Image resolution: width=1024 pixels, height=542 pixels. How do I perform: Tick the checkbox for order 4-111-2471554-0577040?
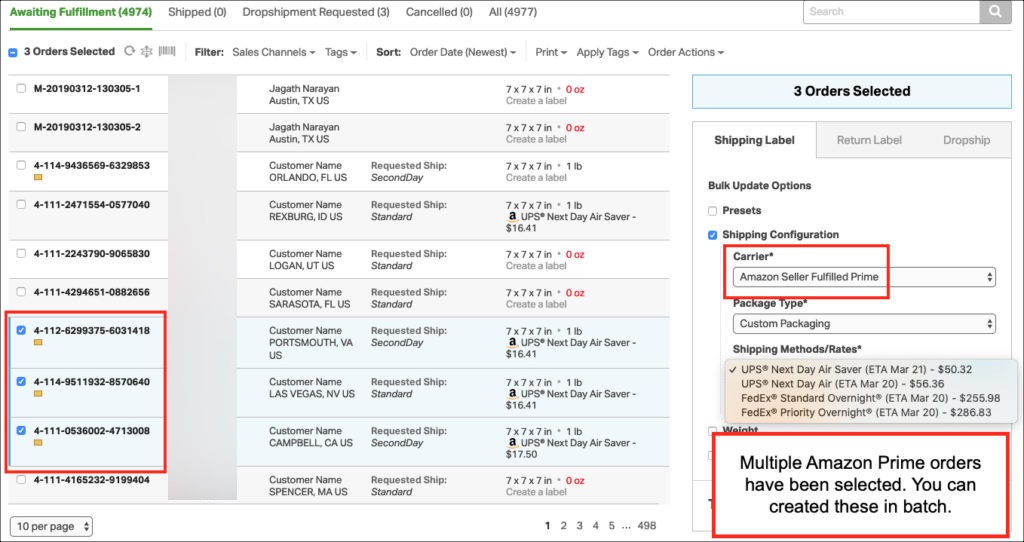[21, 204]
